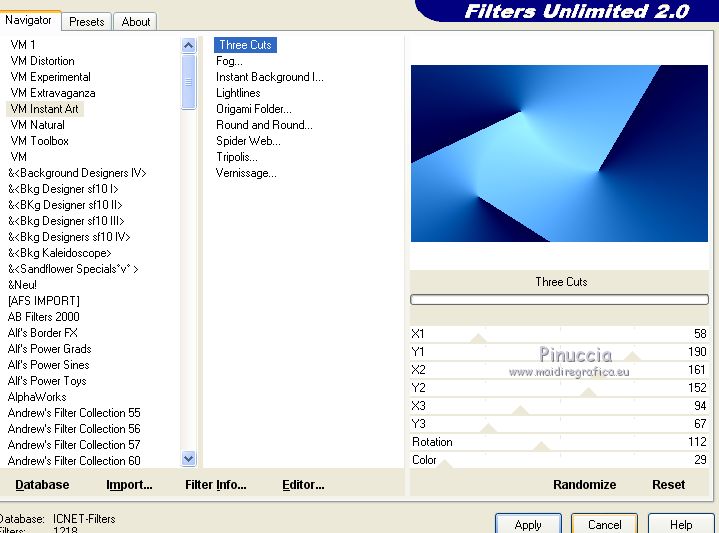Image resolution: width=719 pixels, height=533 pixels.
Task: Select &<Bkg Designer sf10 III> category
Action: pos(66,221)
